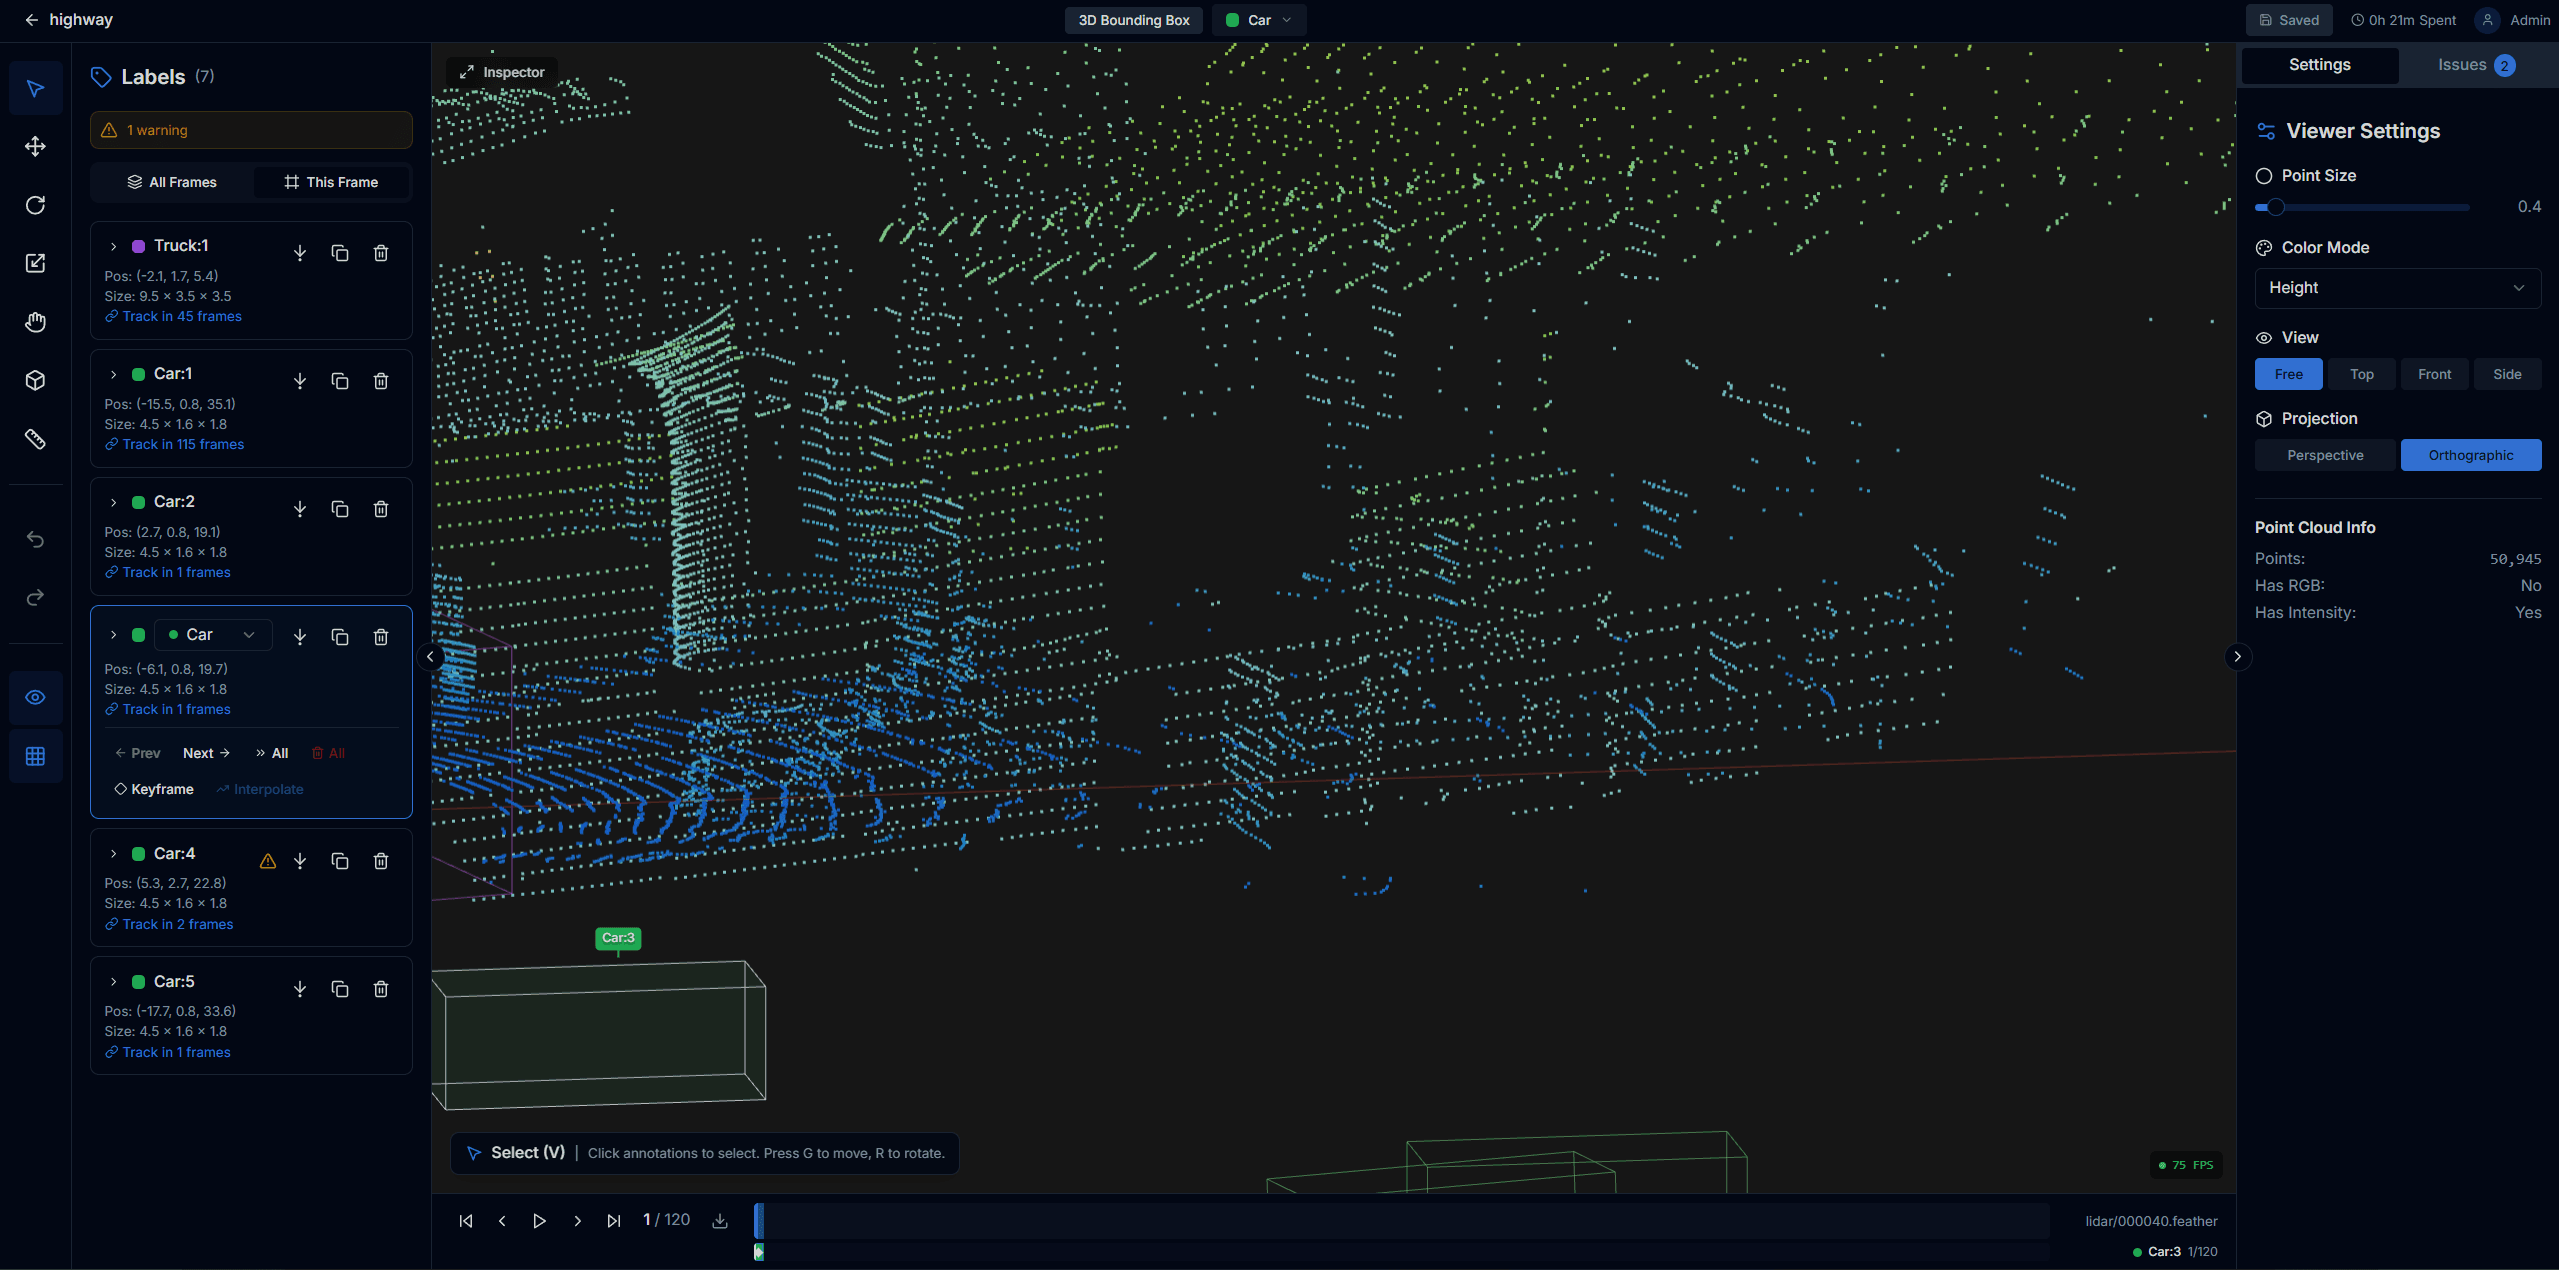Select the Rotate tool in the left toolbar
The height and width of the screenshot is (1270, 2559).
coord(36,204)
